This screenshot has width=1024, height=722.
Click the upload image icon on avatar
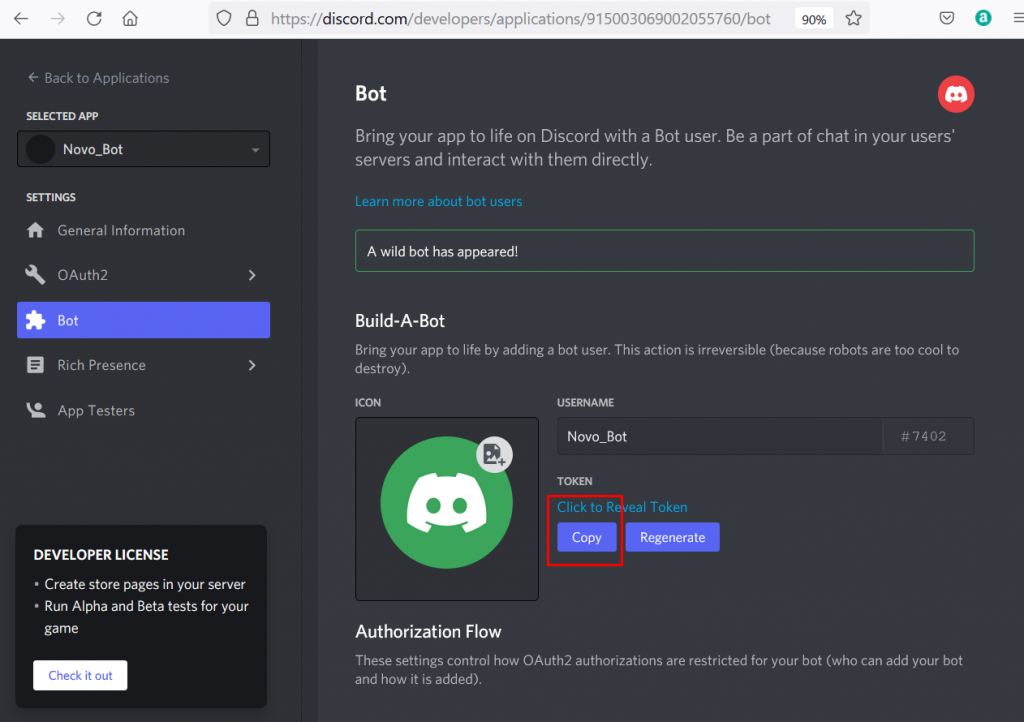[494, 454]
